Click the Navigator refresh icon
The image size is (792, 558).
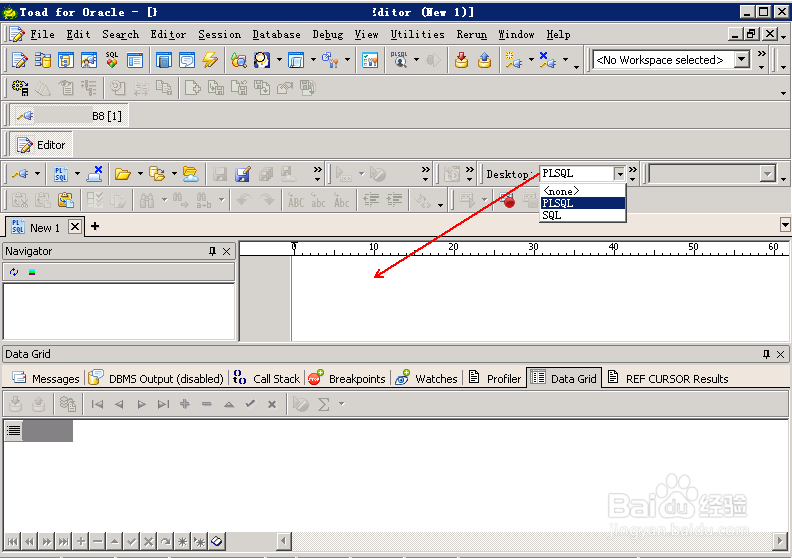tap(14, 272)
